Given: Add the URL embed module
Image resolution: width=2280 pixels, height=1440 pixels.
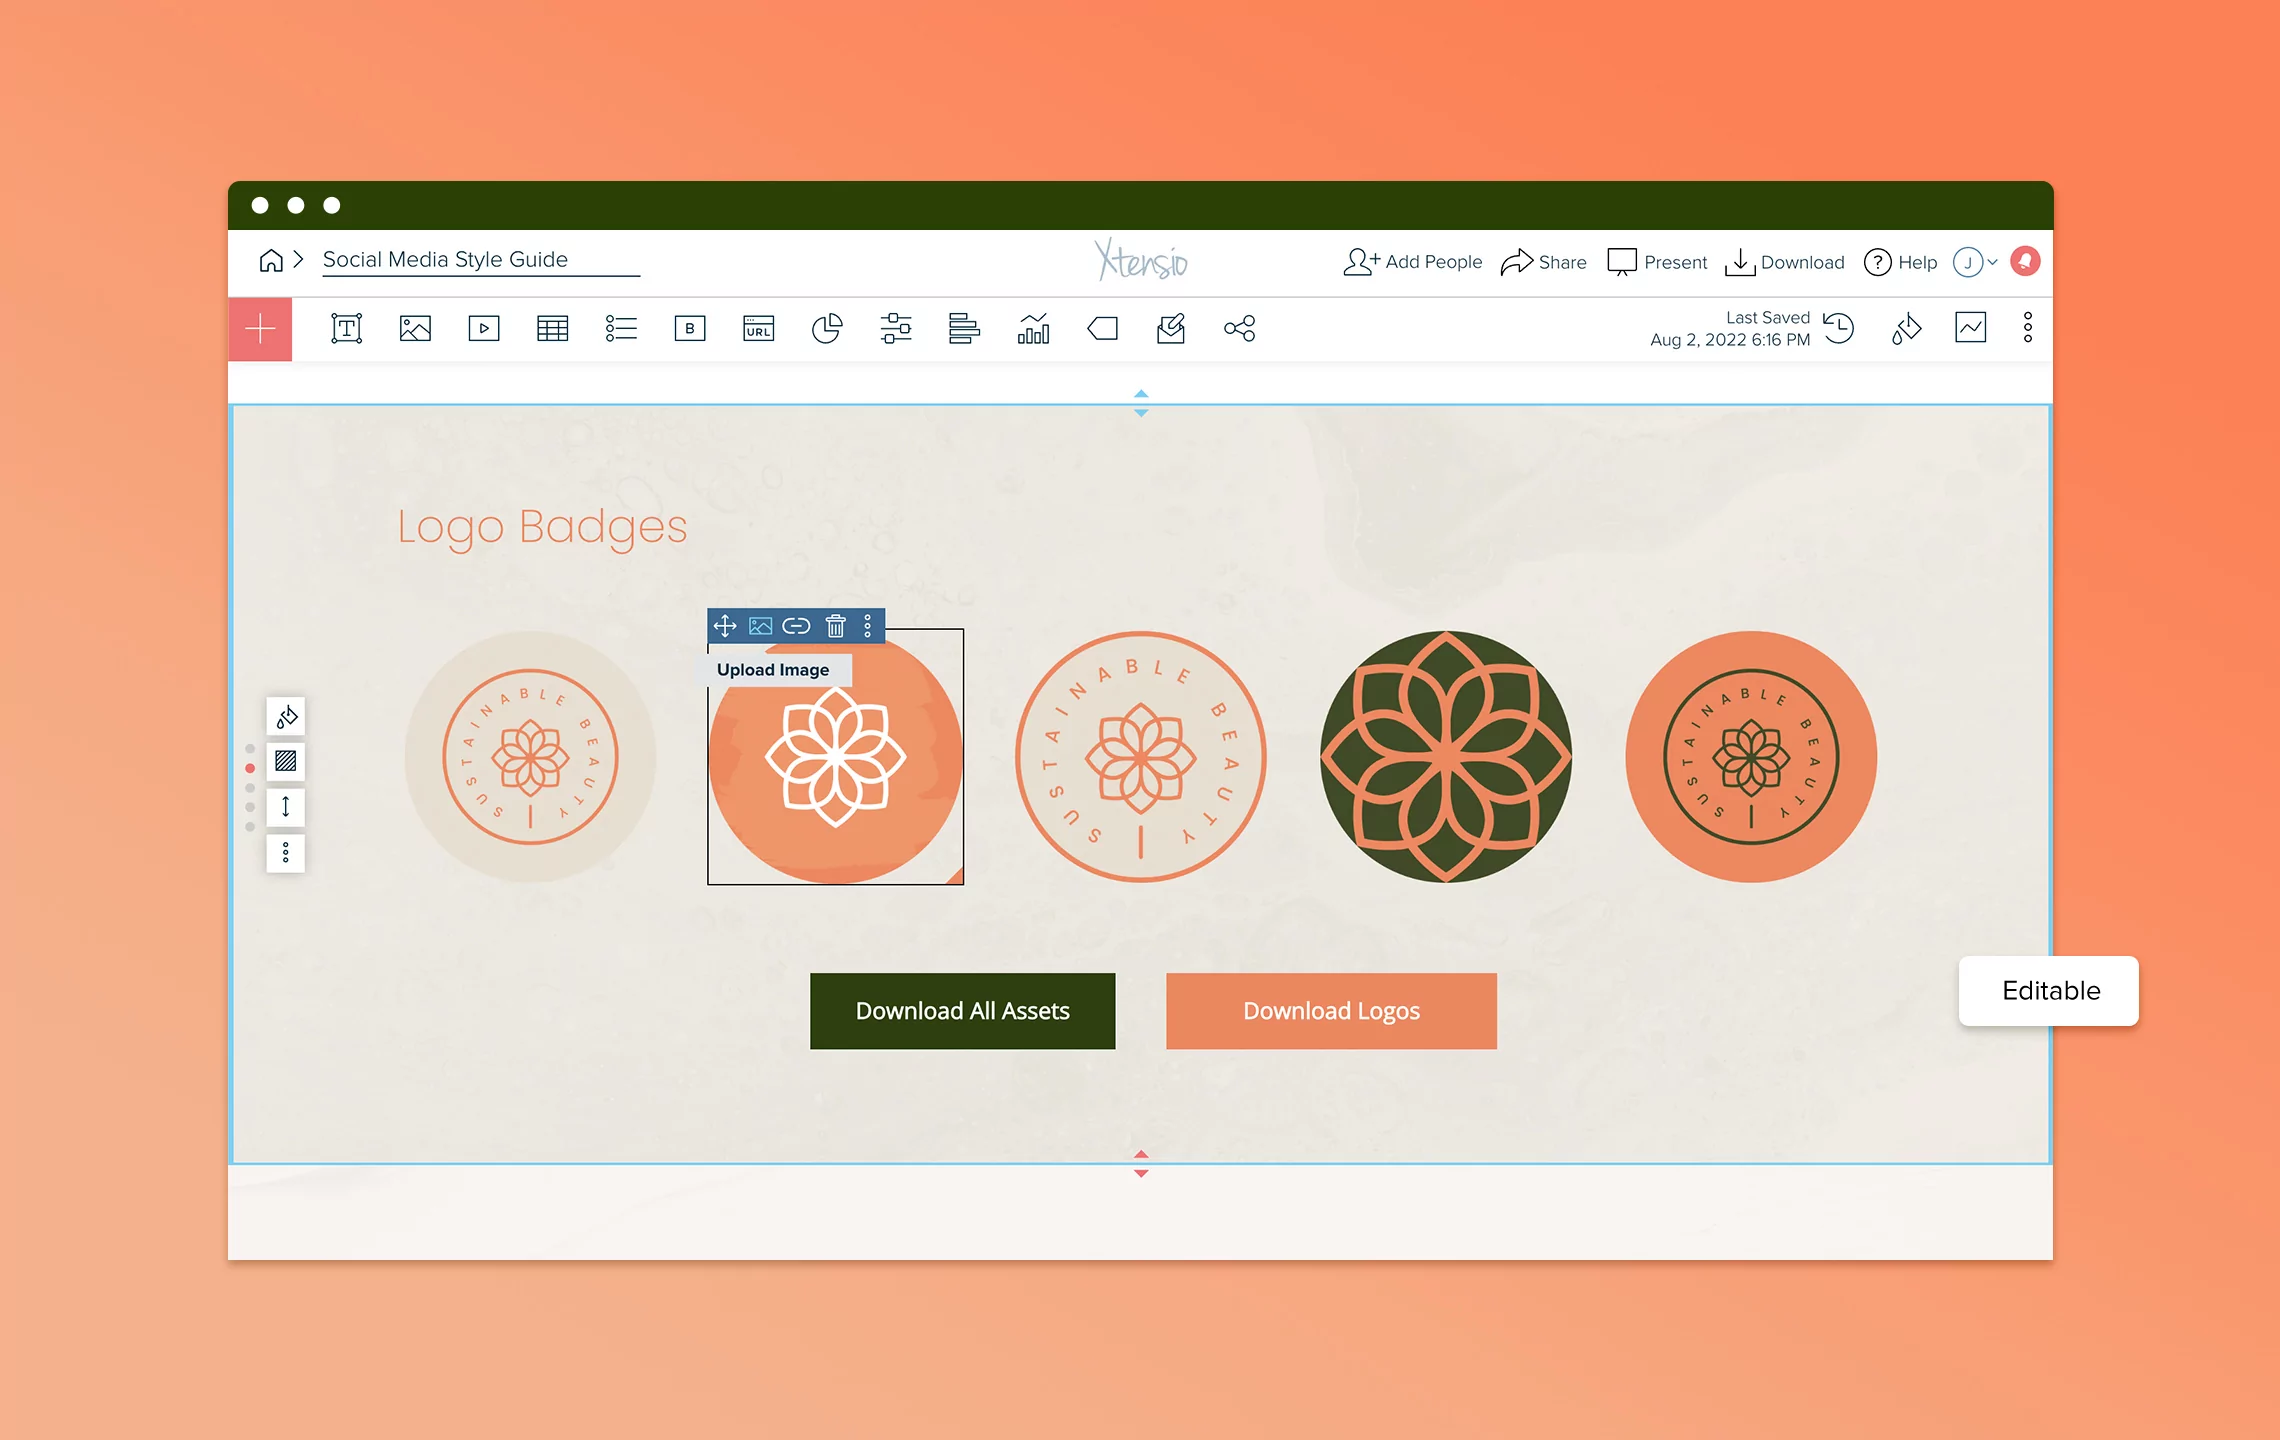Looking at the screenshot, I should pos(758,328).
